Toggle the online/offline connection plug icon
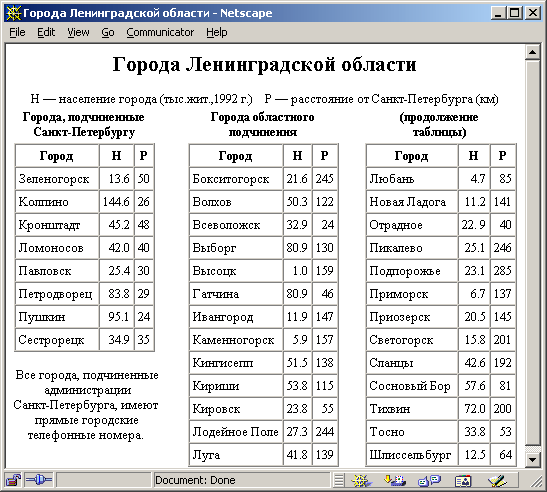Viewport: 547px width, 492px height. pos(38,480)
